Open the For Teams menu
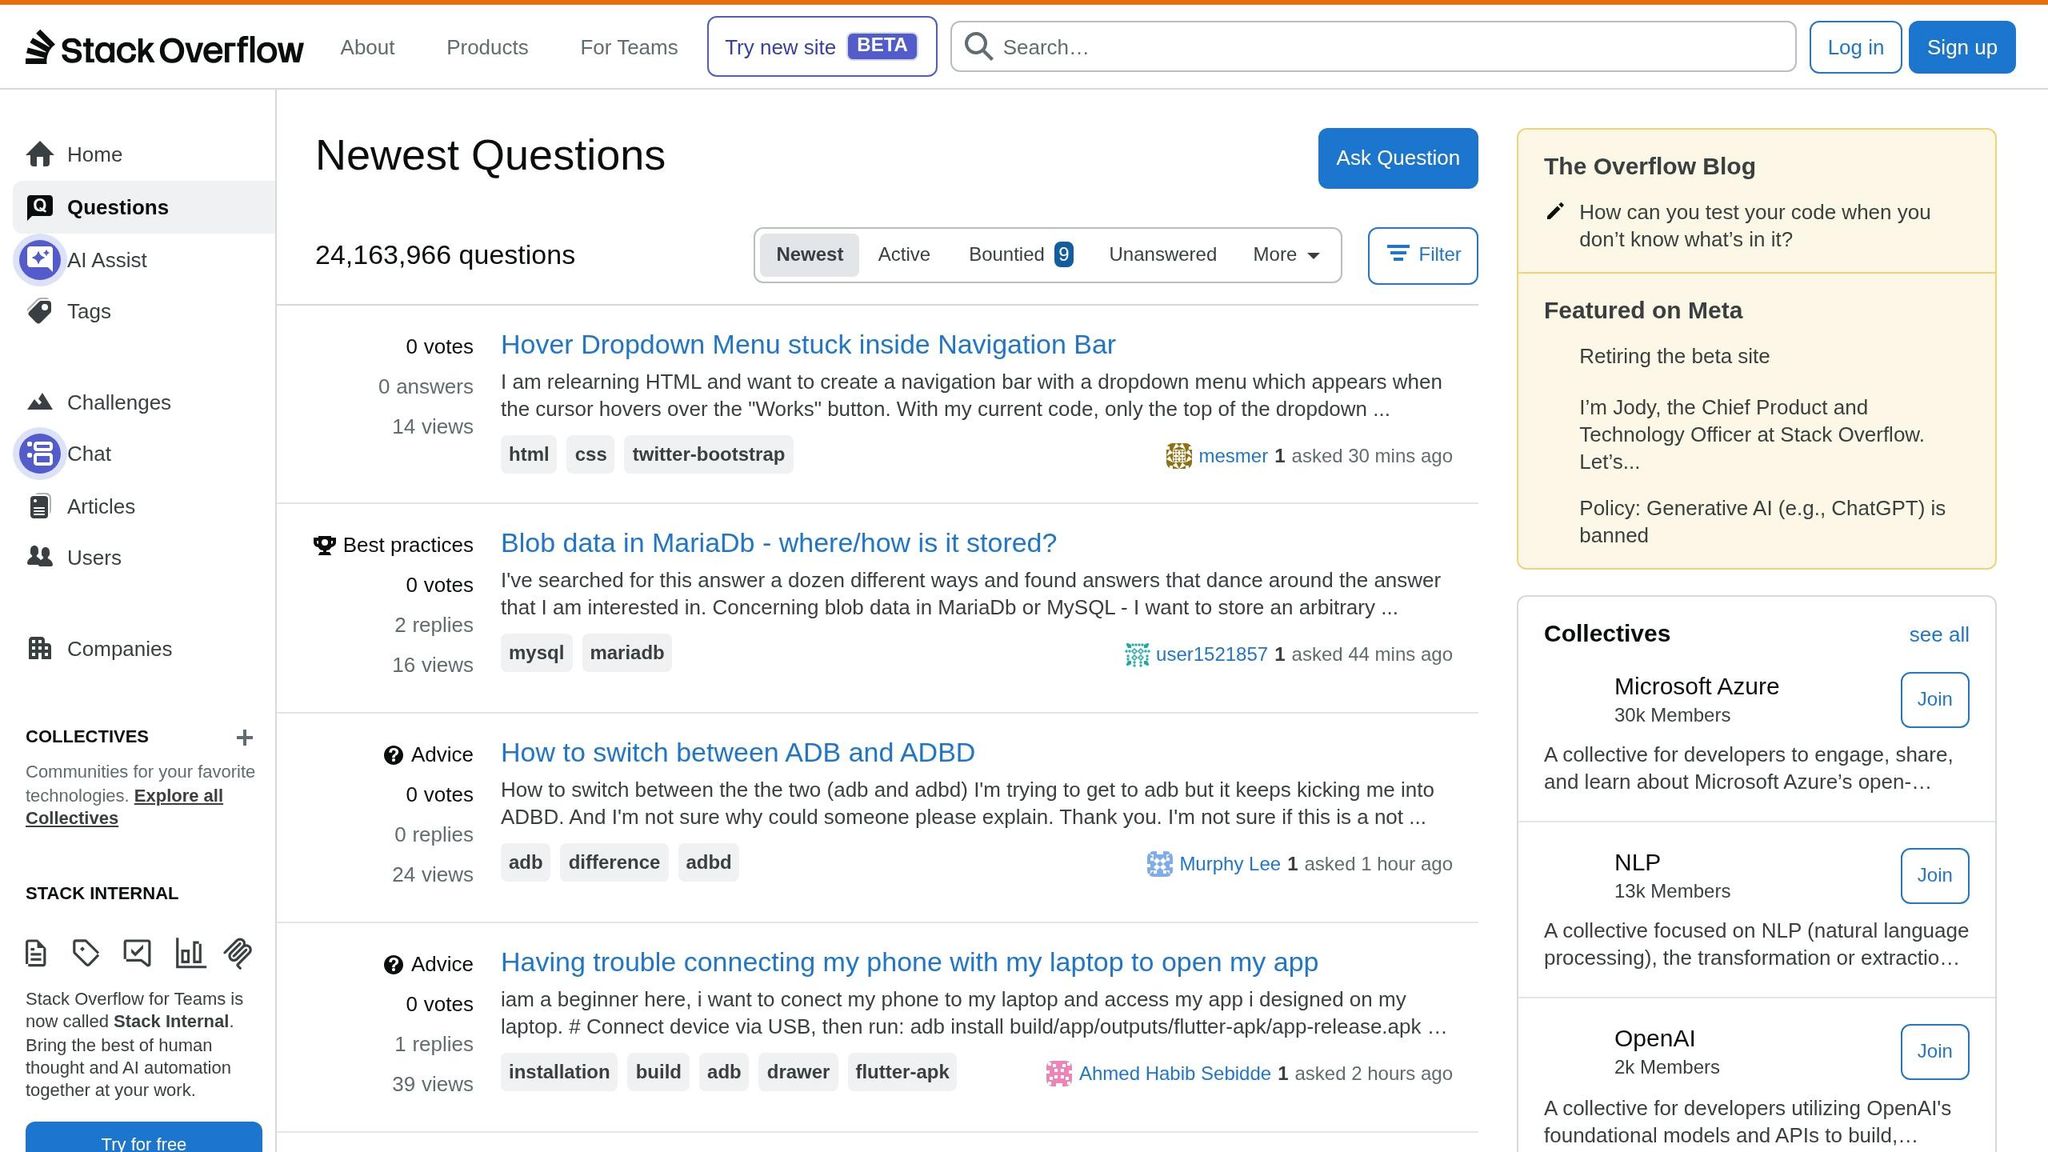The image size is (2048, 1152). 628,47
